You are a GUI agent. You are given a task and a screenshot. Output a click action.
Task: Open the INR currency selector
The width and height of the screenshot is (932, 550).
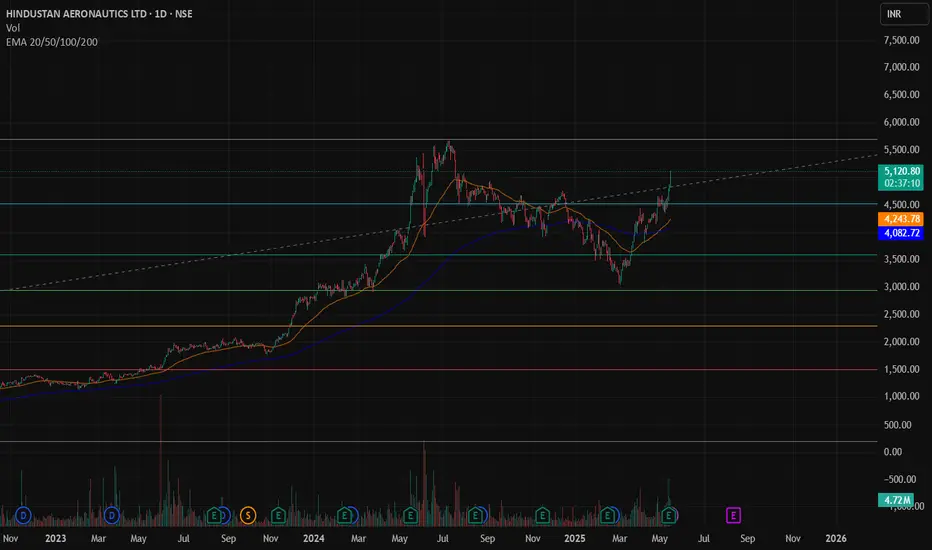(904, 14)
